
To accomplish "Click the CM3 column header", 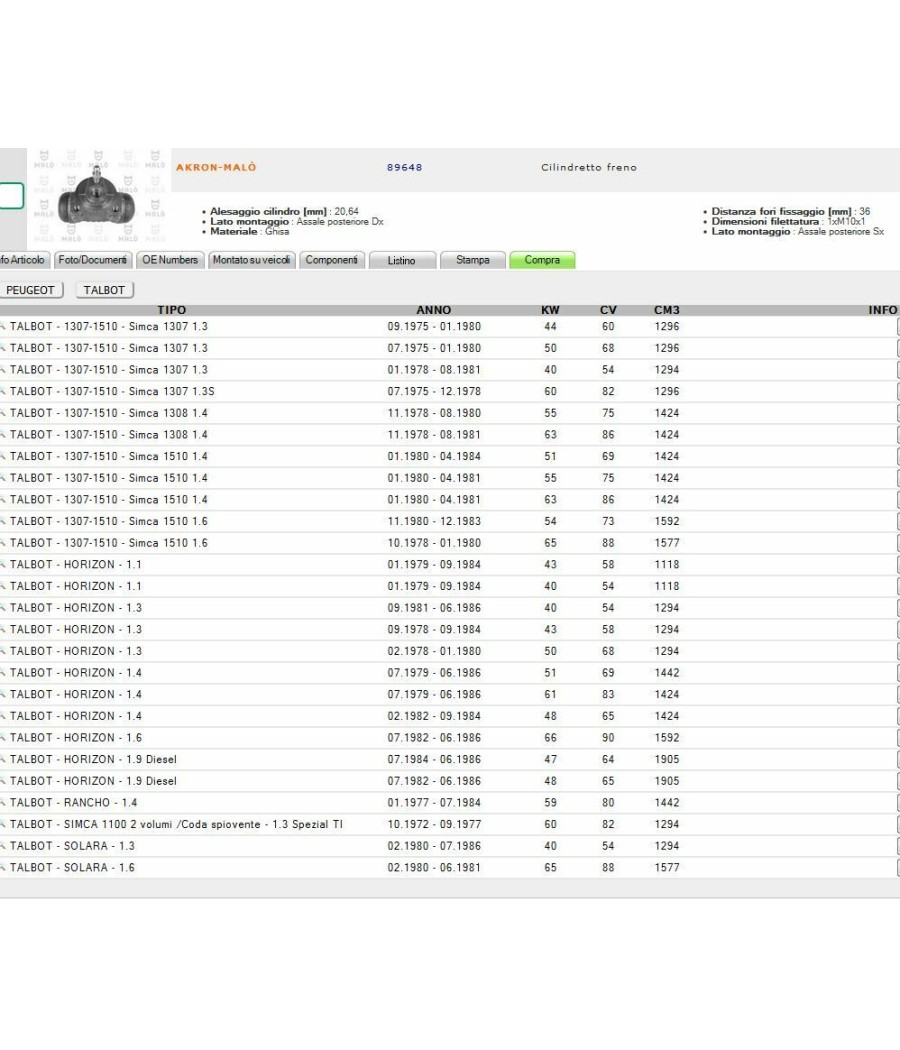I will pyautogui.click(x=667, y=310).
